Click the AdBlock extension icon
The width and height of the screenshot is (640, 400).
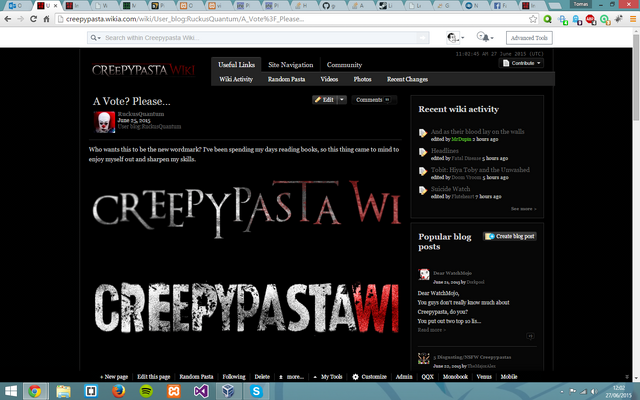pyautogui.click(x=590, y=19)
